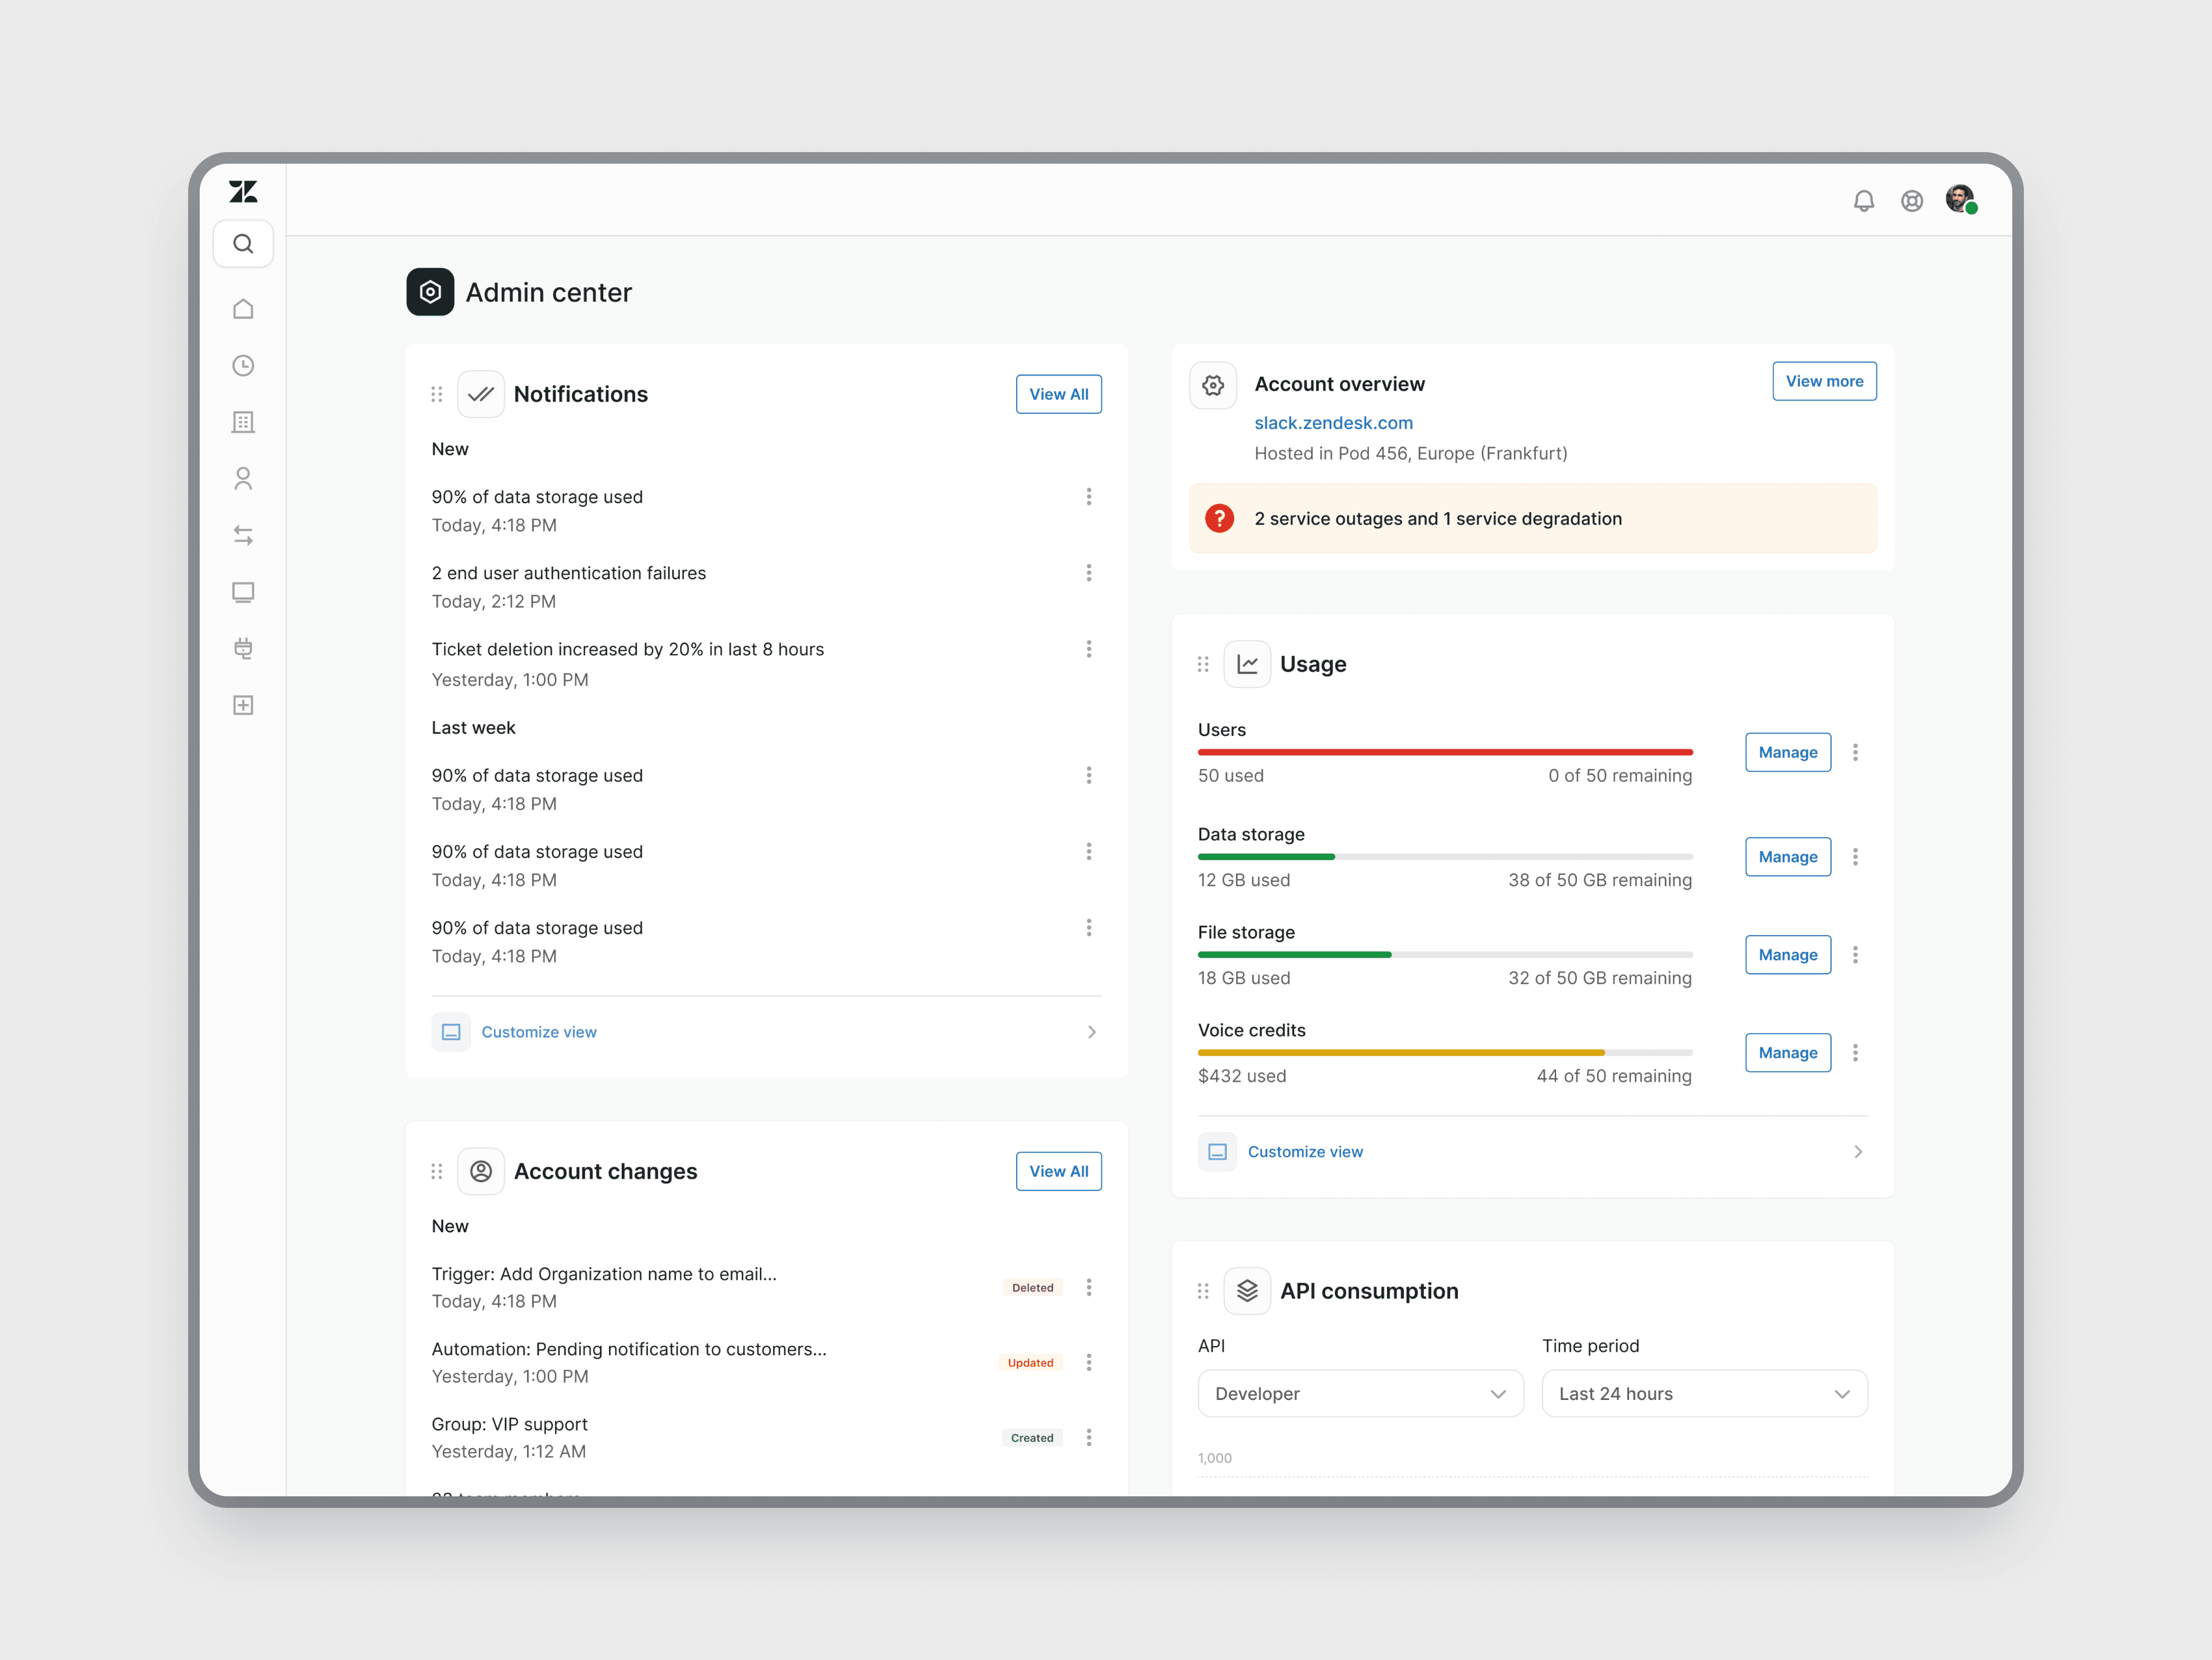The height and width of the screenshot is (1660, 2212).
Task: Open the building account sidebar icon
Action: click(243, 422)
